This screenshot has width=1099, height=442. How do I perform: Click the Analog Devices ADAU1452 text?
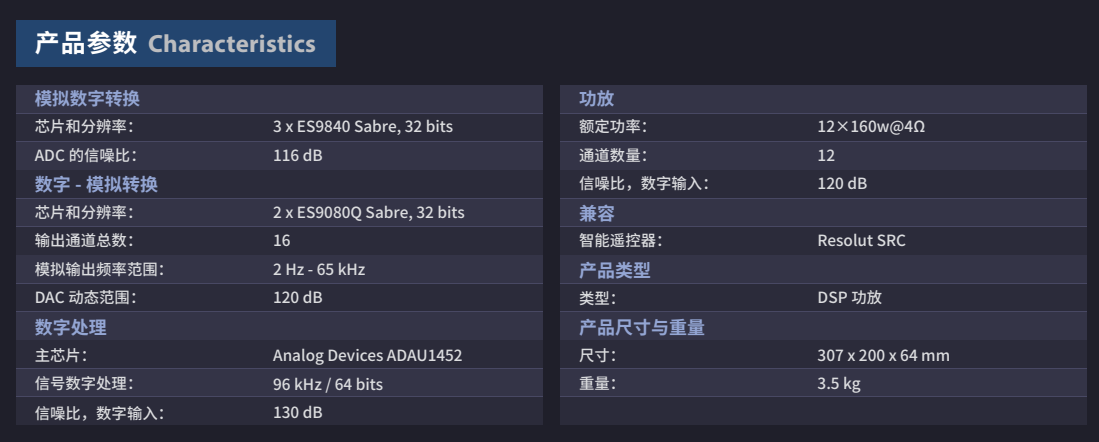pos(367,356)
